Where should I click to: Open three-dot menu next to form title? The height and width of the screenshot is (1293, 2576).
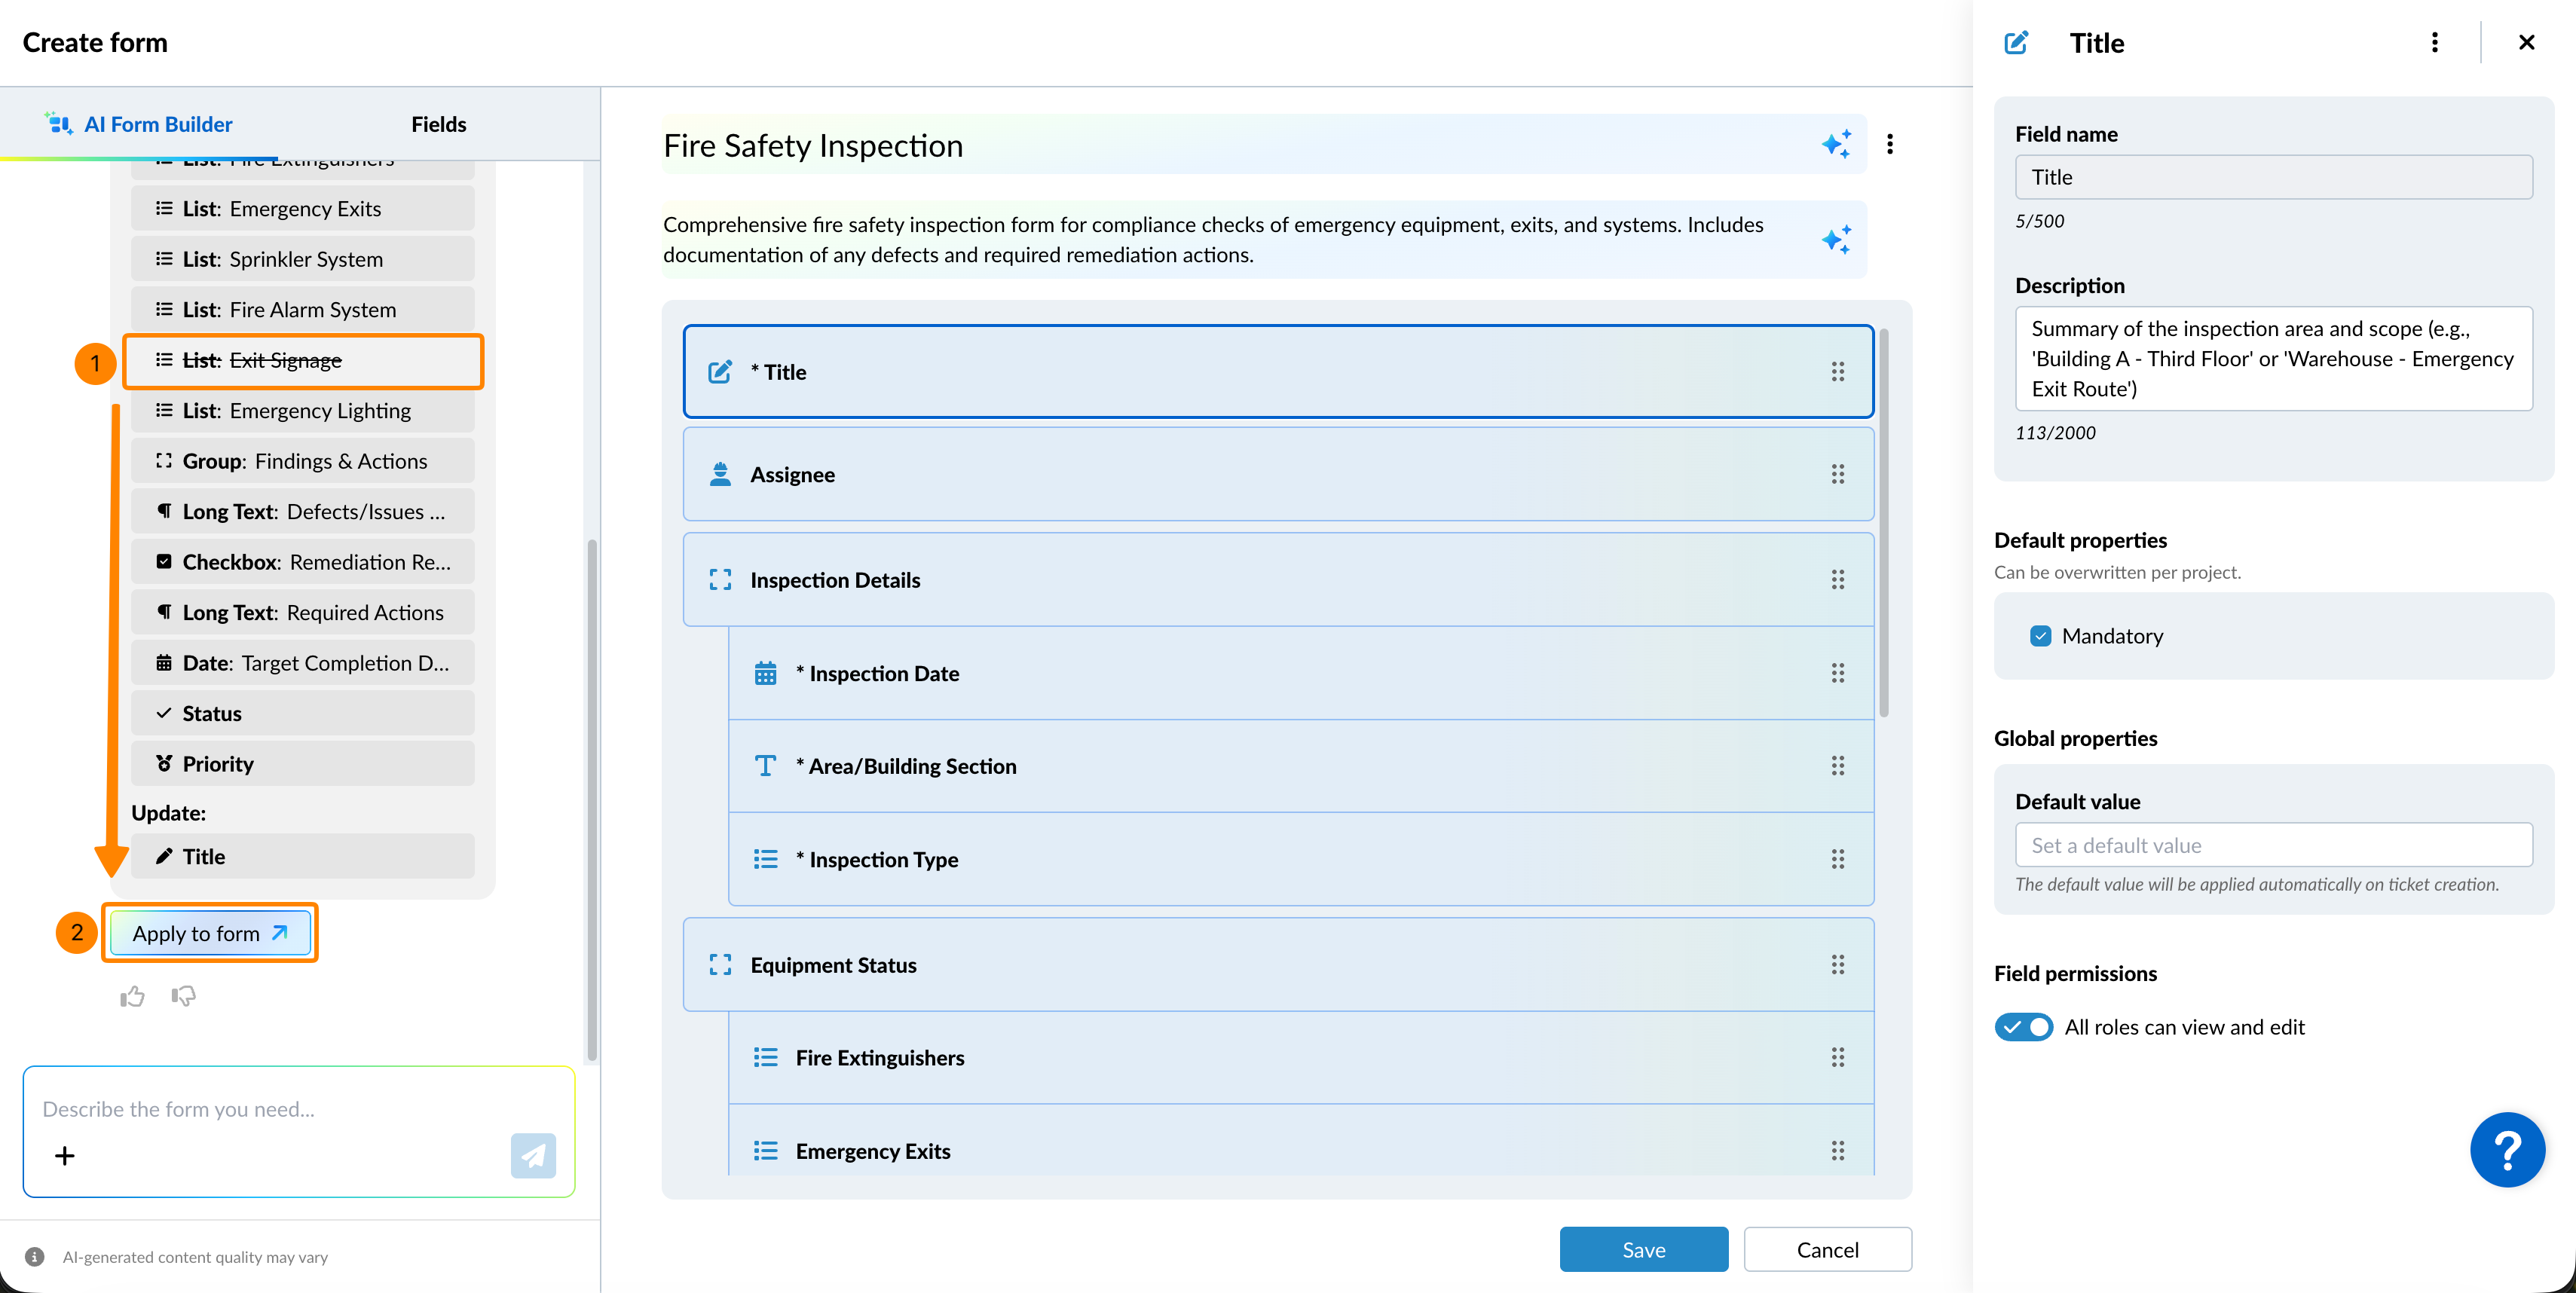point(1889,144)
